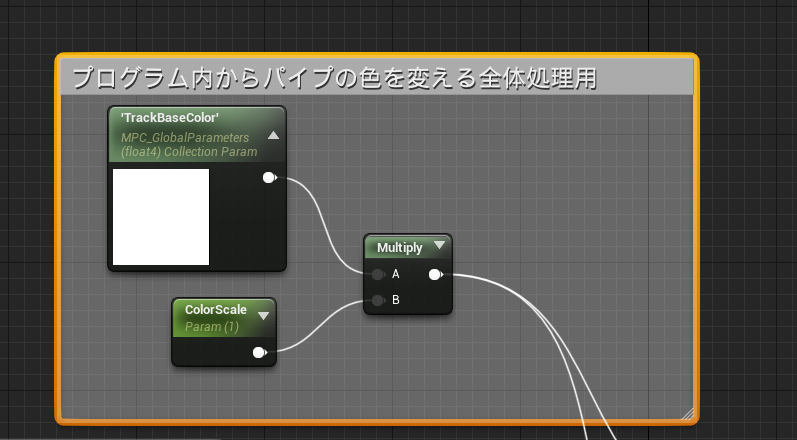Click the TrackBaseColor white color preview
The width and height of the screenshot is (797, 440).
[x=161, y=217]
